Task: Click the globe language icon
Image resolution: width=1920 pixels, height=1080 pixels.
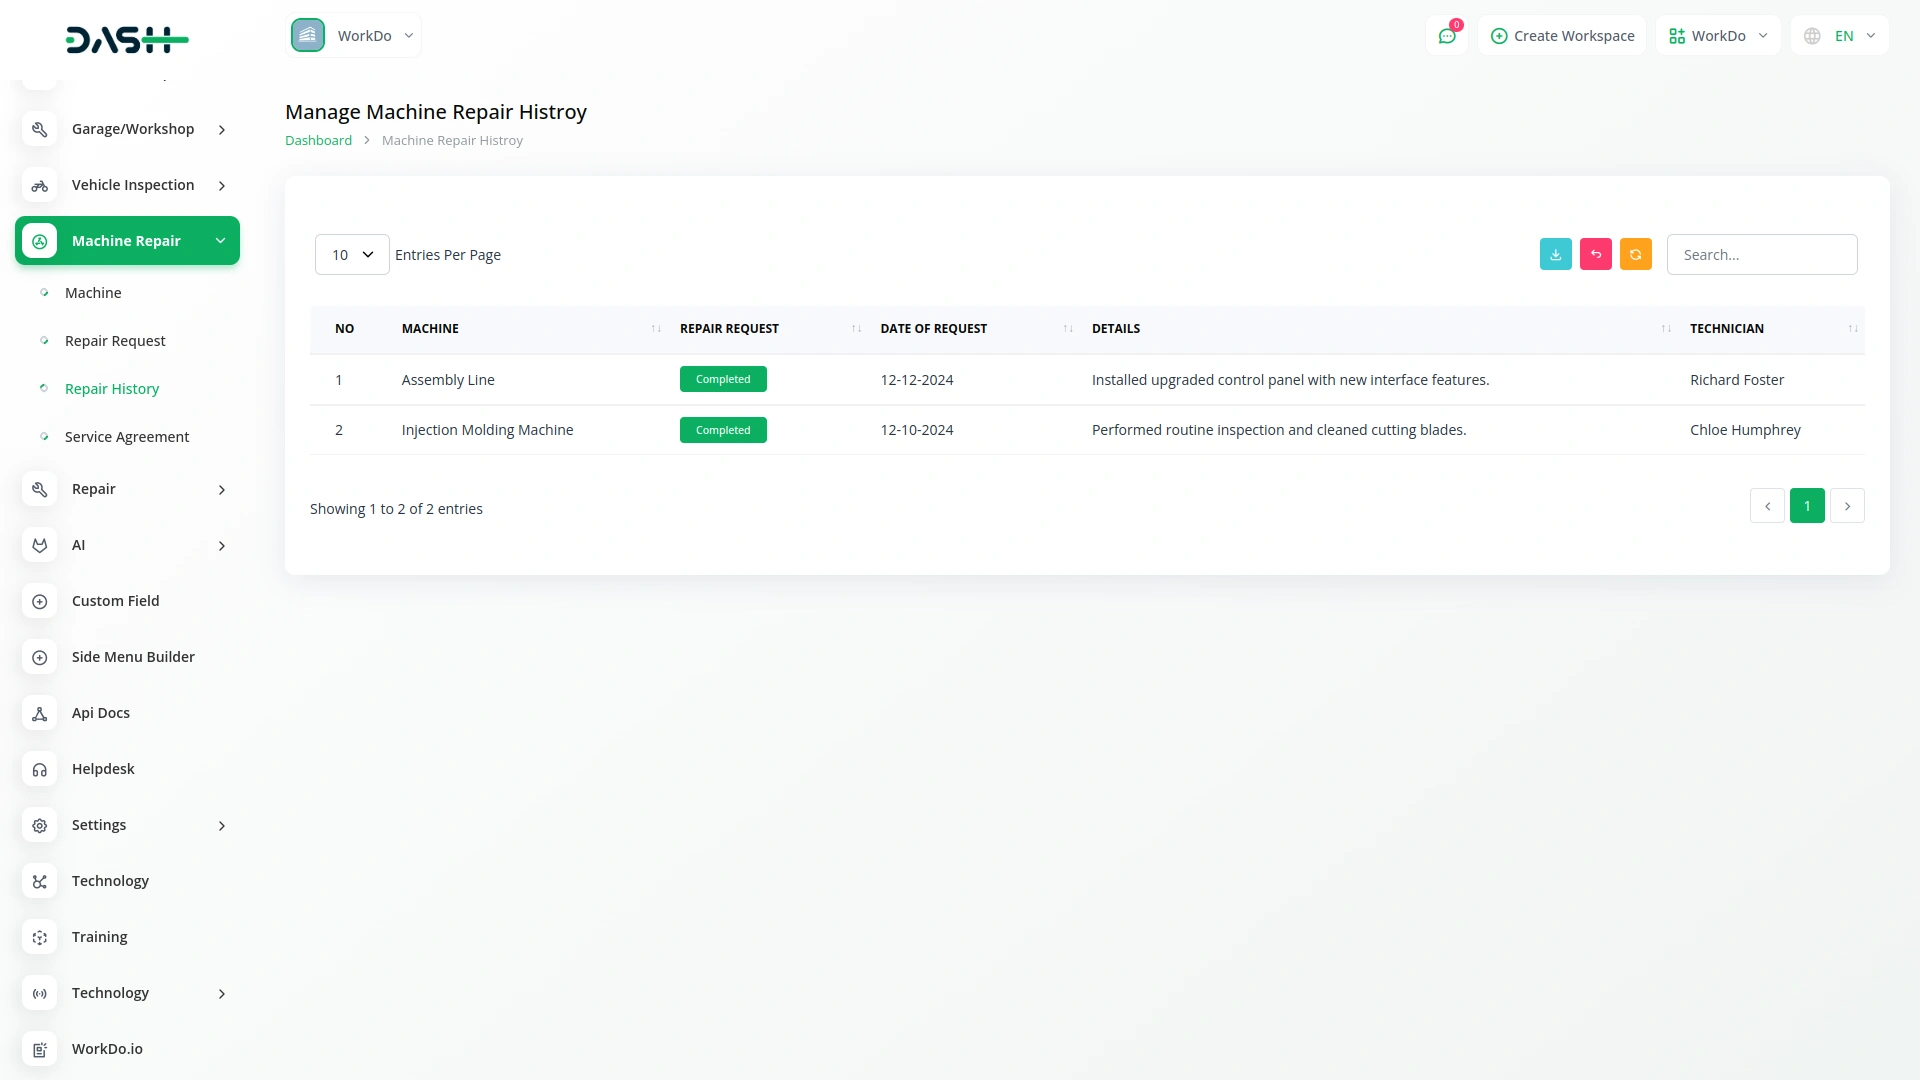Action: (1812, 36)
